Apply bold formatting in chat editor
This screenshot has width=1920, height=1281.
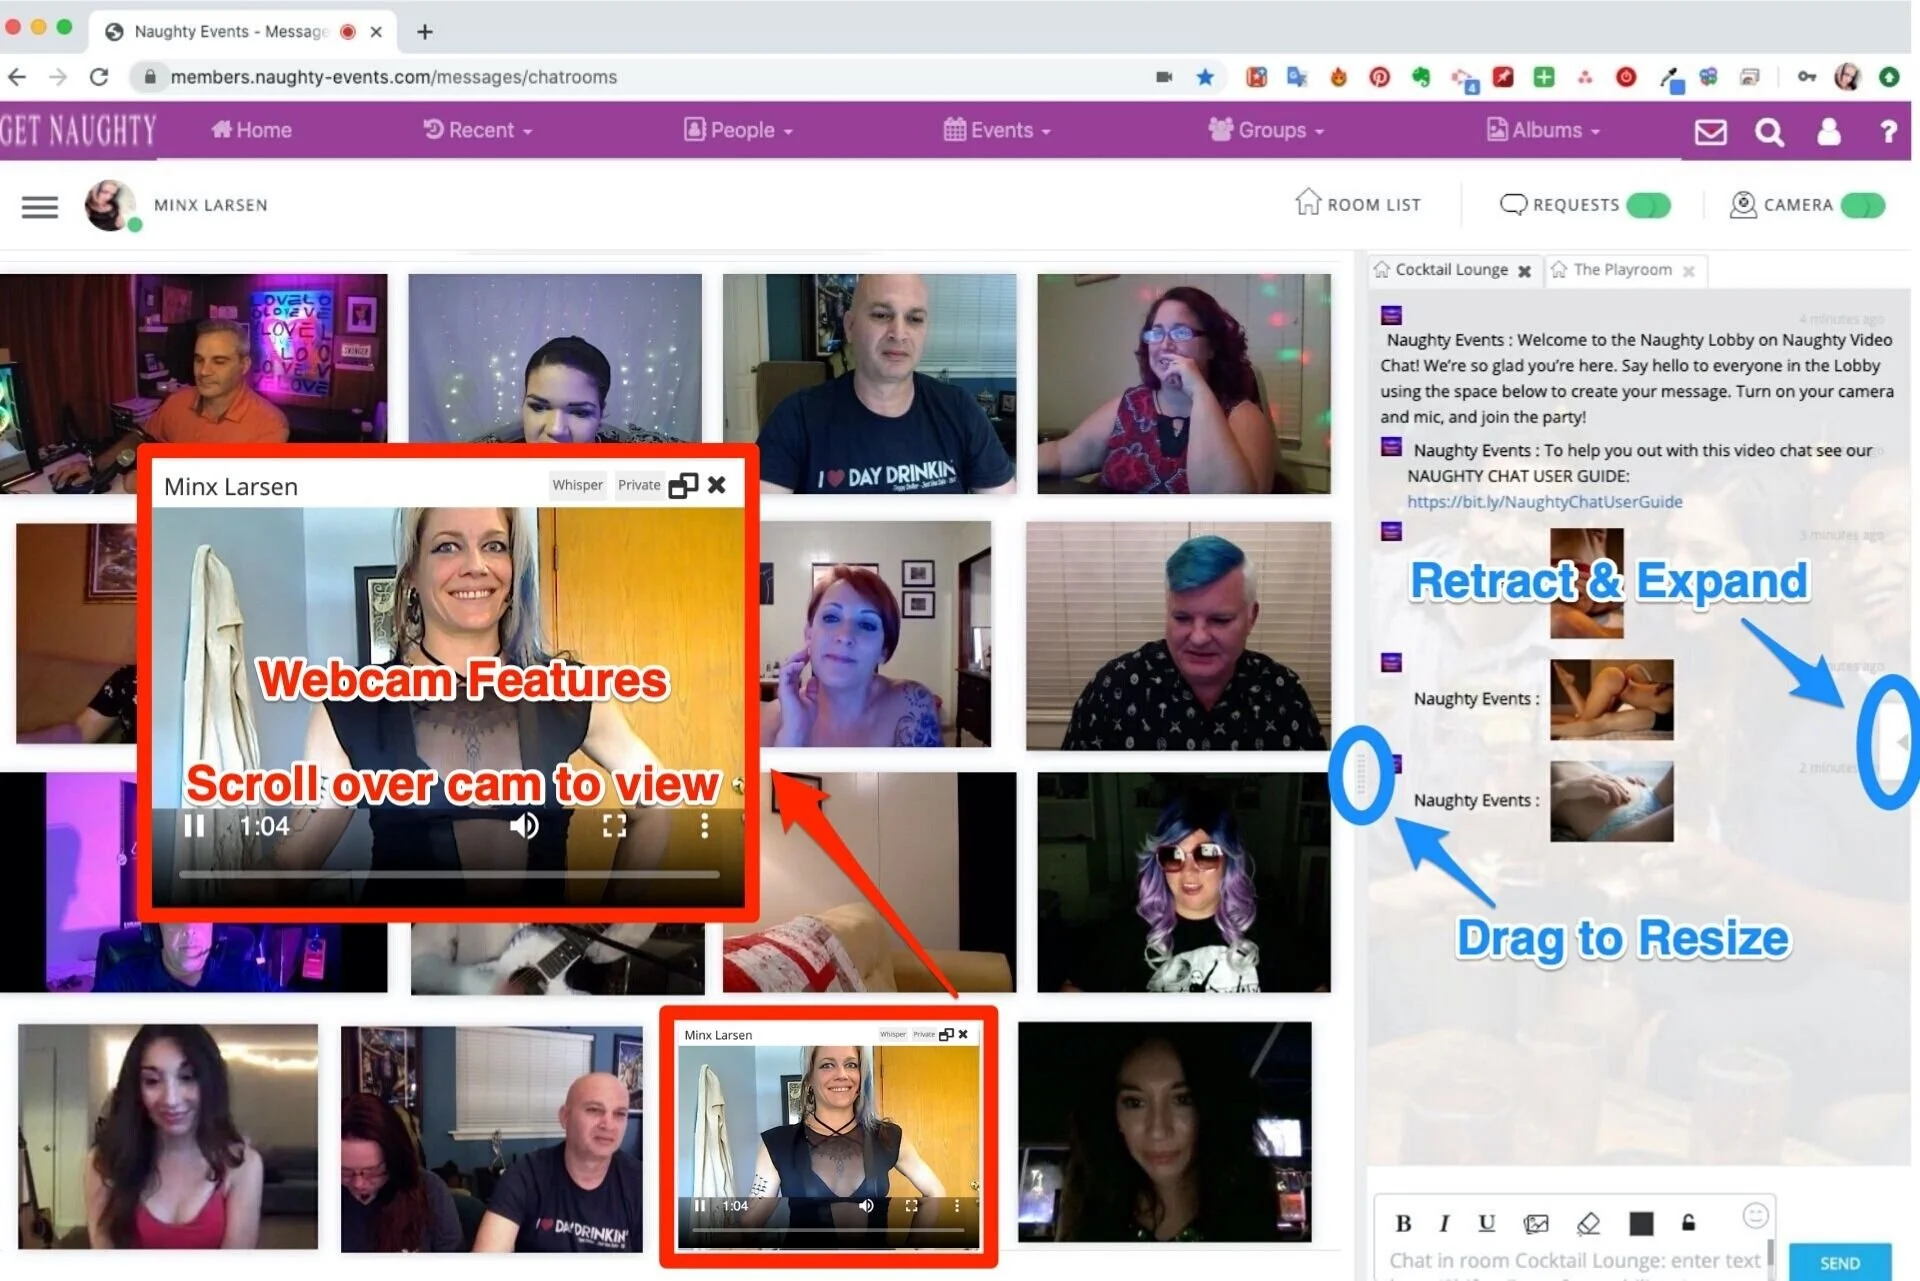(1403, 1223)
